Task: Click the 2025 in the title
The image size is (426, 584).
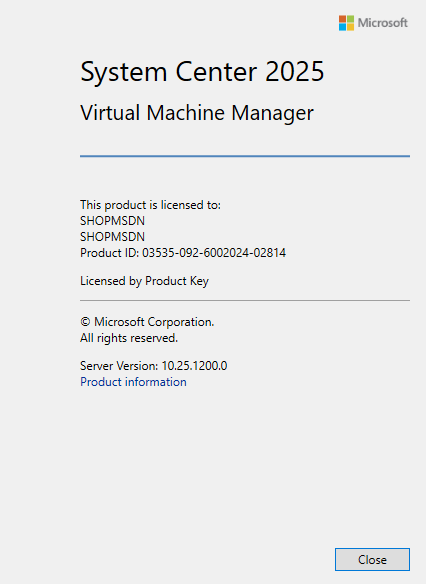Action: tap(295, 72)
